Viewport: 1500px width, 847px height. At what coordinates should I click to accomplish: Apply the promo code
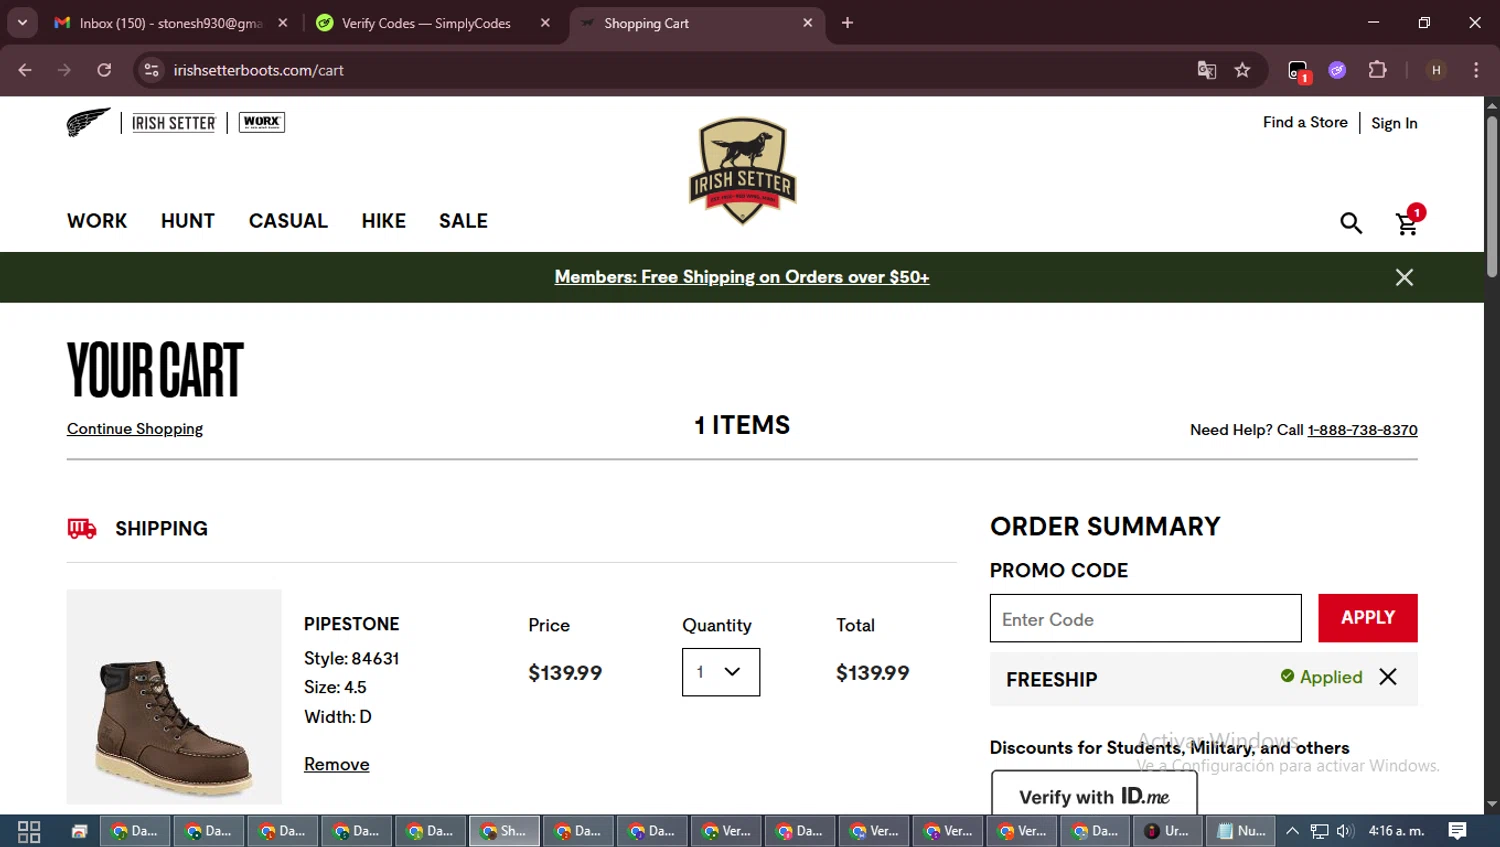tap(1368, 618)
